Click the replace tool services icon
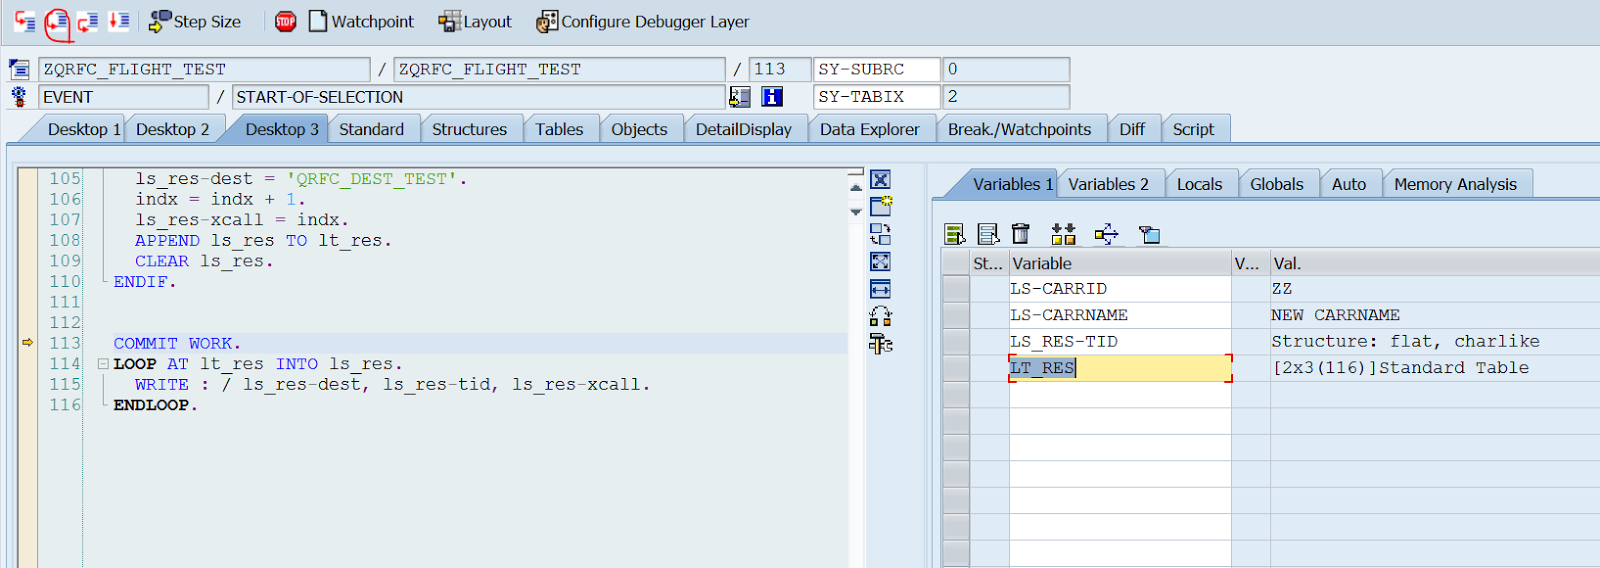 (880, 317)
